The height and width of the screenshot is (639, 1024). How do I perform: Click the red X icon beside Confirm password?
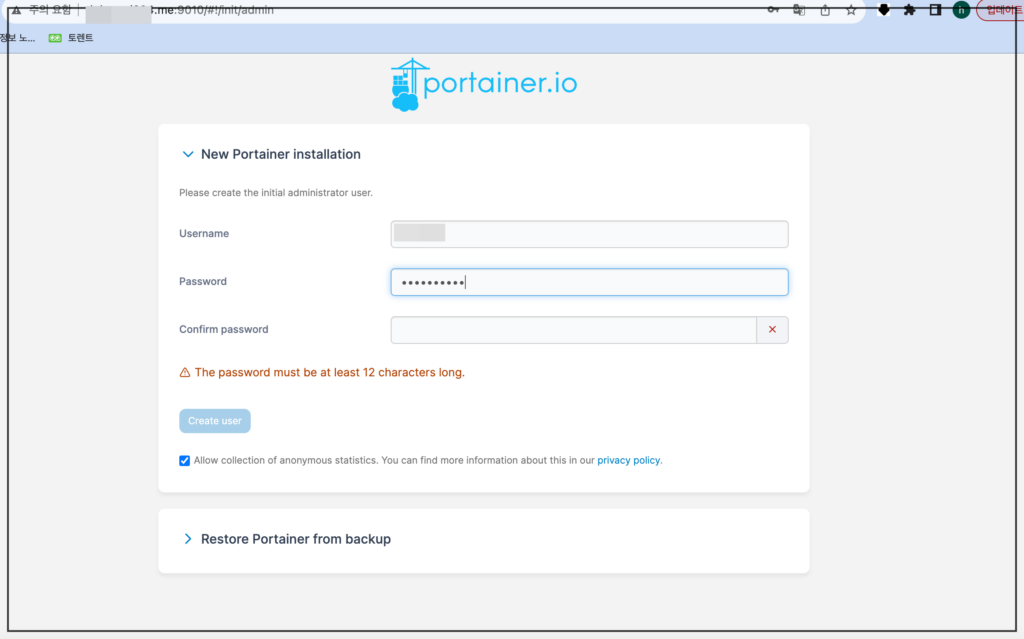[773, 330]
